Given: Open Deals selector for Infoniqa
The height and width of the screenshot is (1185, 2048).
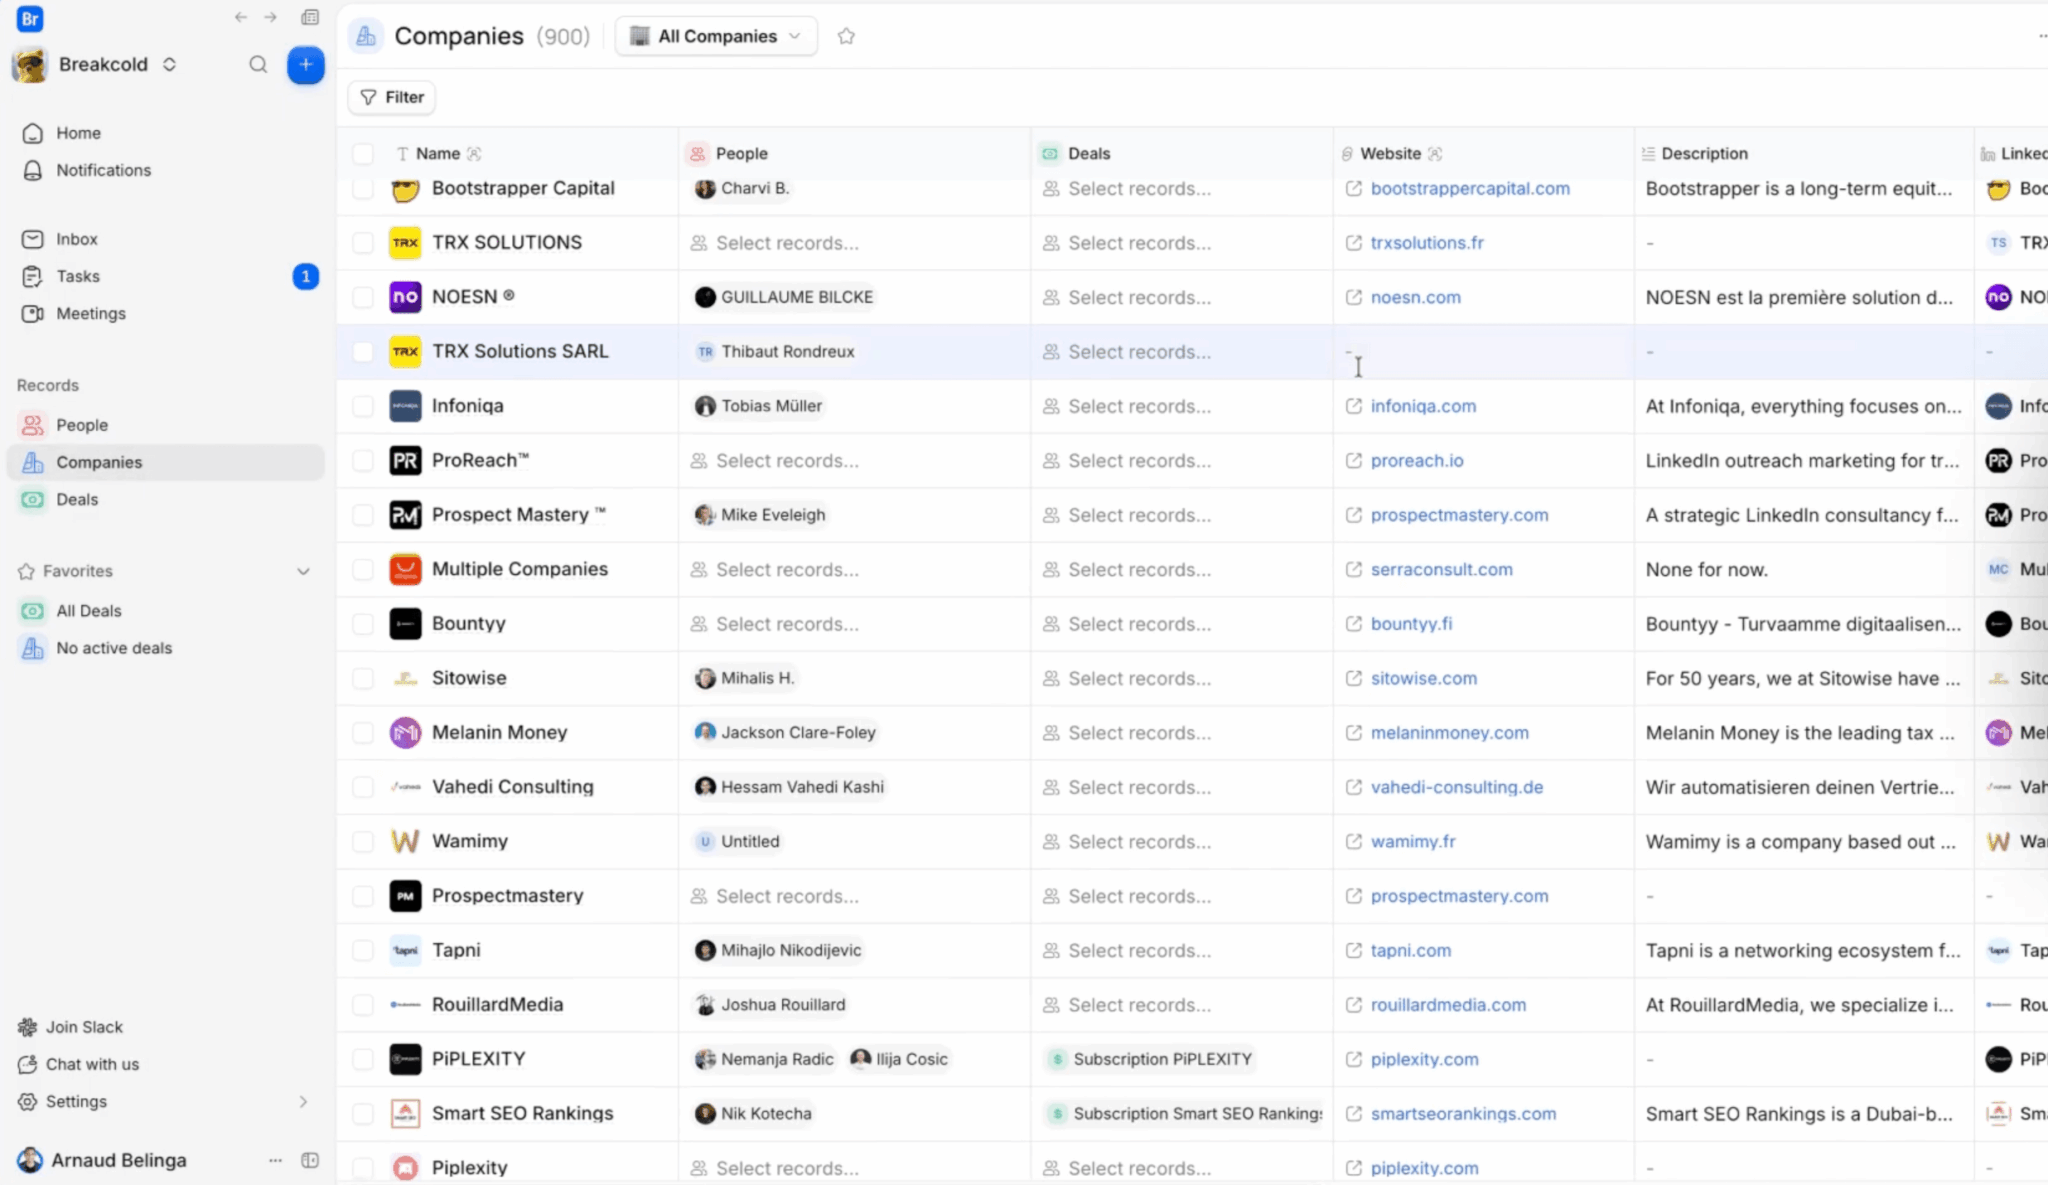Looking at the screenshot, I should [1127, 407].
